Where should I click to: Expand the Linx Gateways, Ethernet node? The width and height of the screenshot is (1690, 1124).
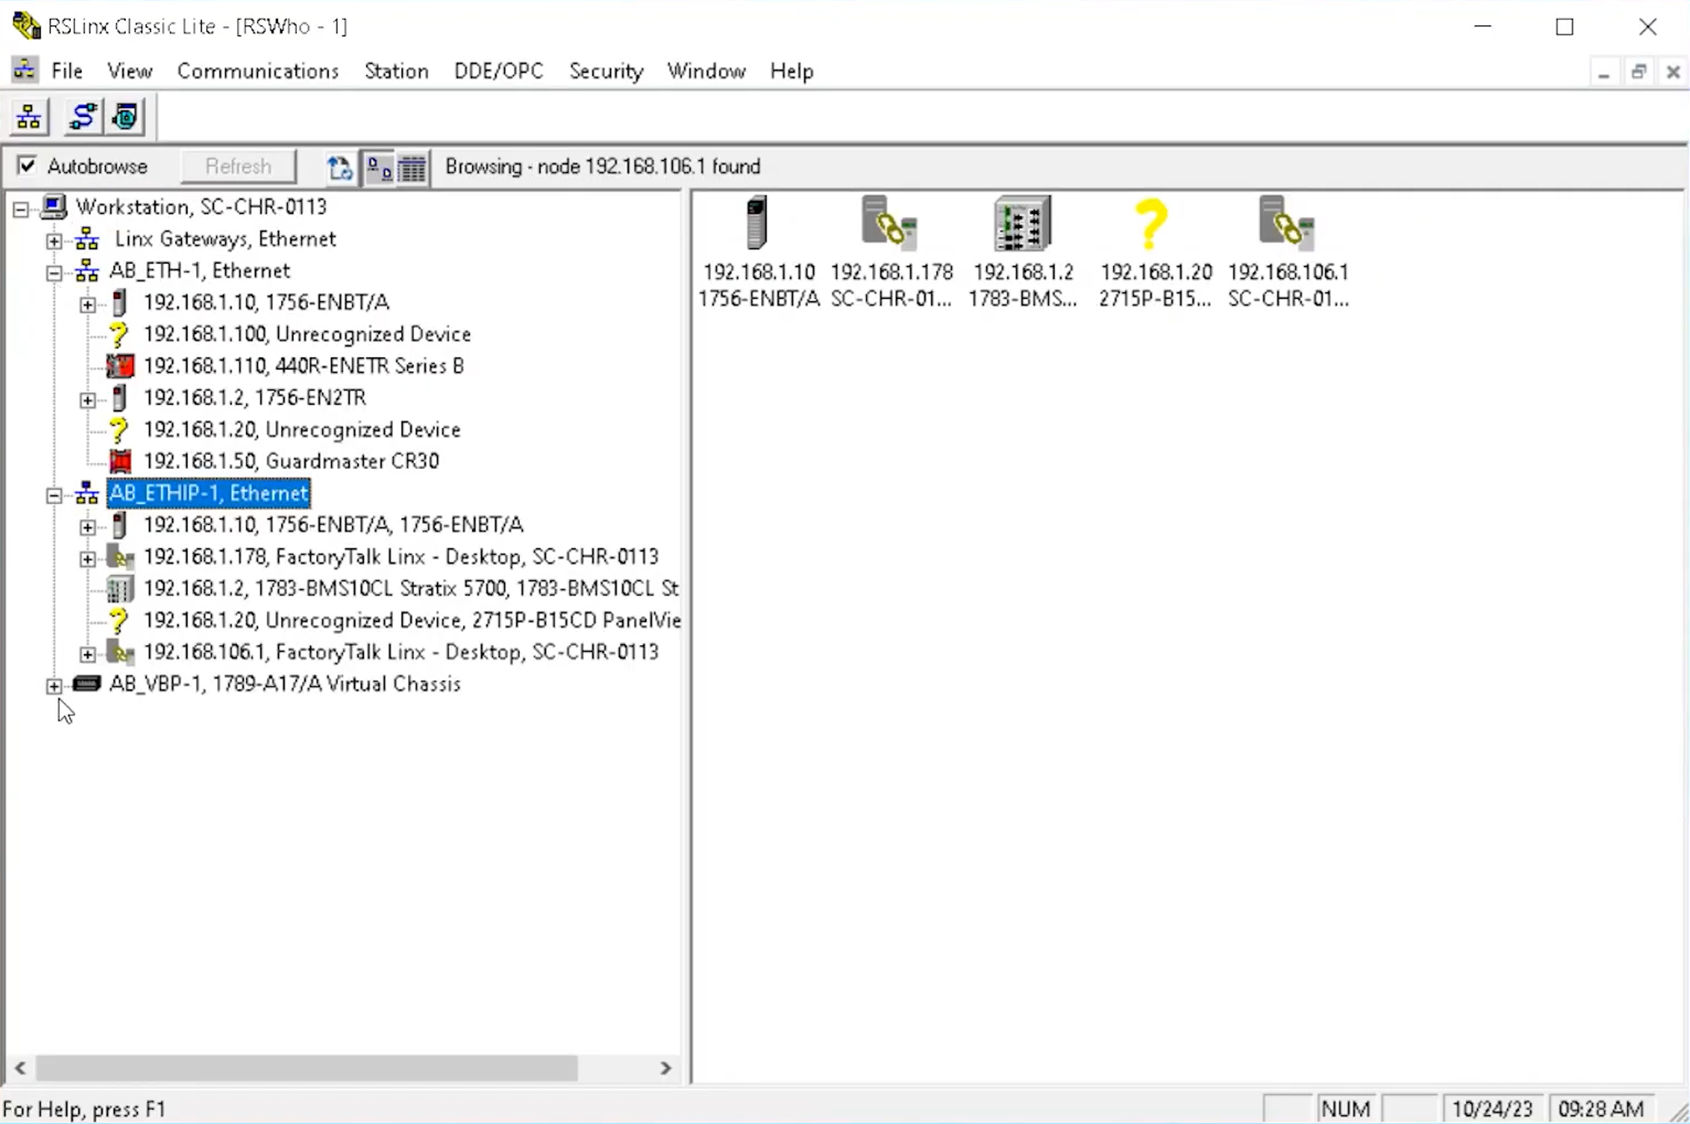pyautogui.click(x=54, y=241)
